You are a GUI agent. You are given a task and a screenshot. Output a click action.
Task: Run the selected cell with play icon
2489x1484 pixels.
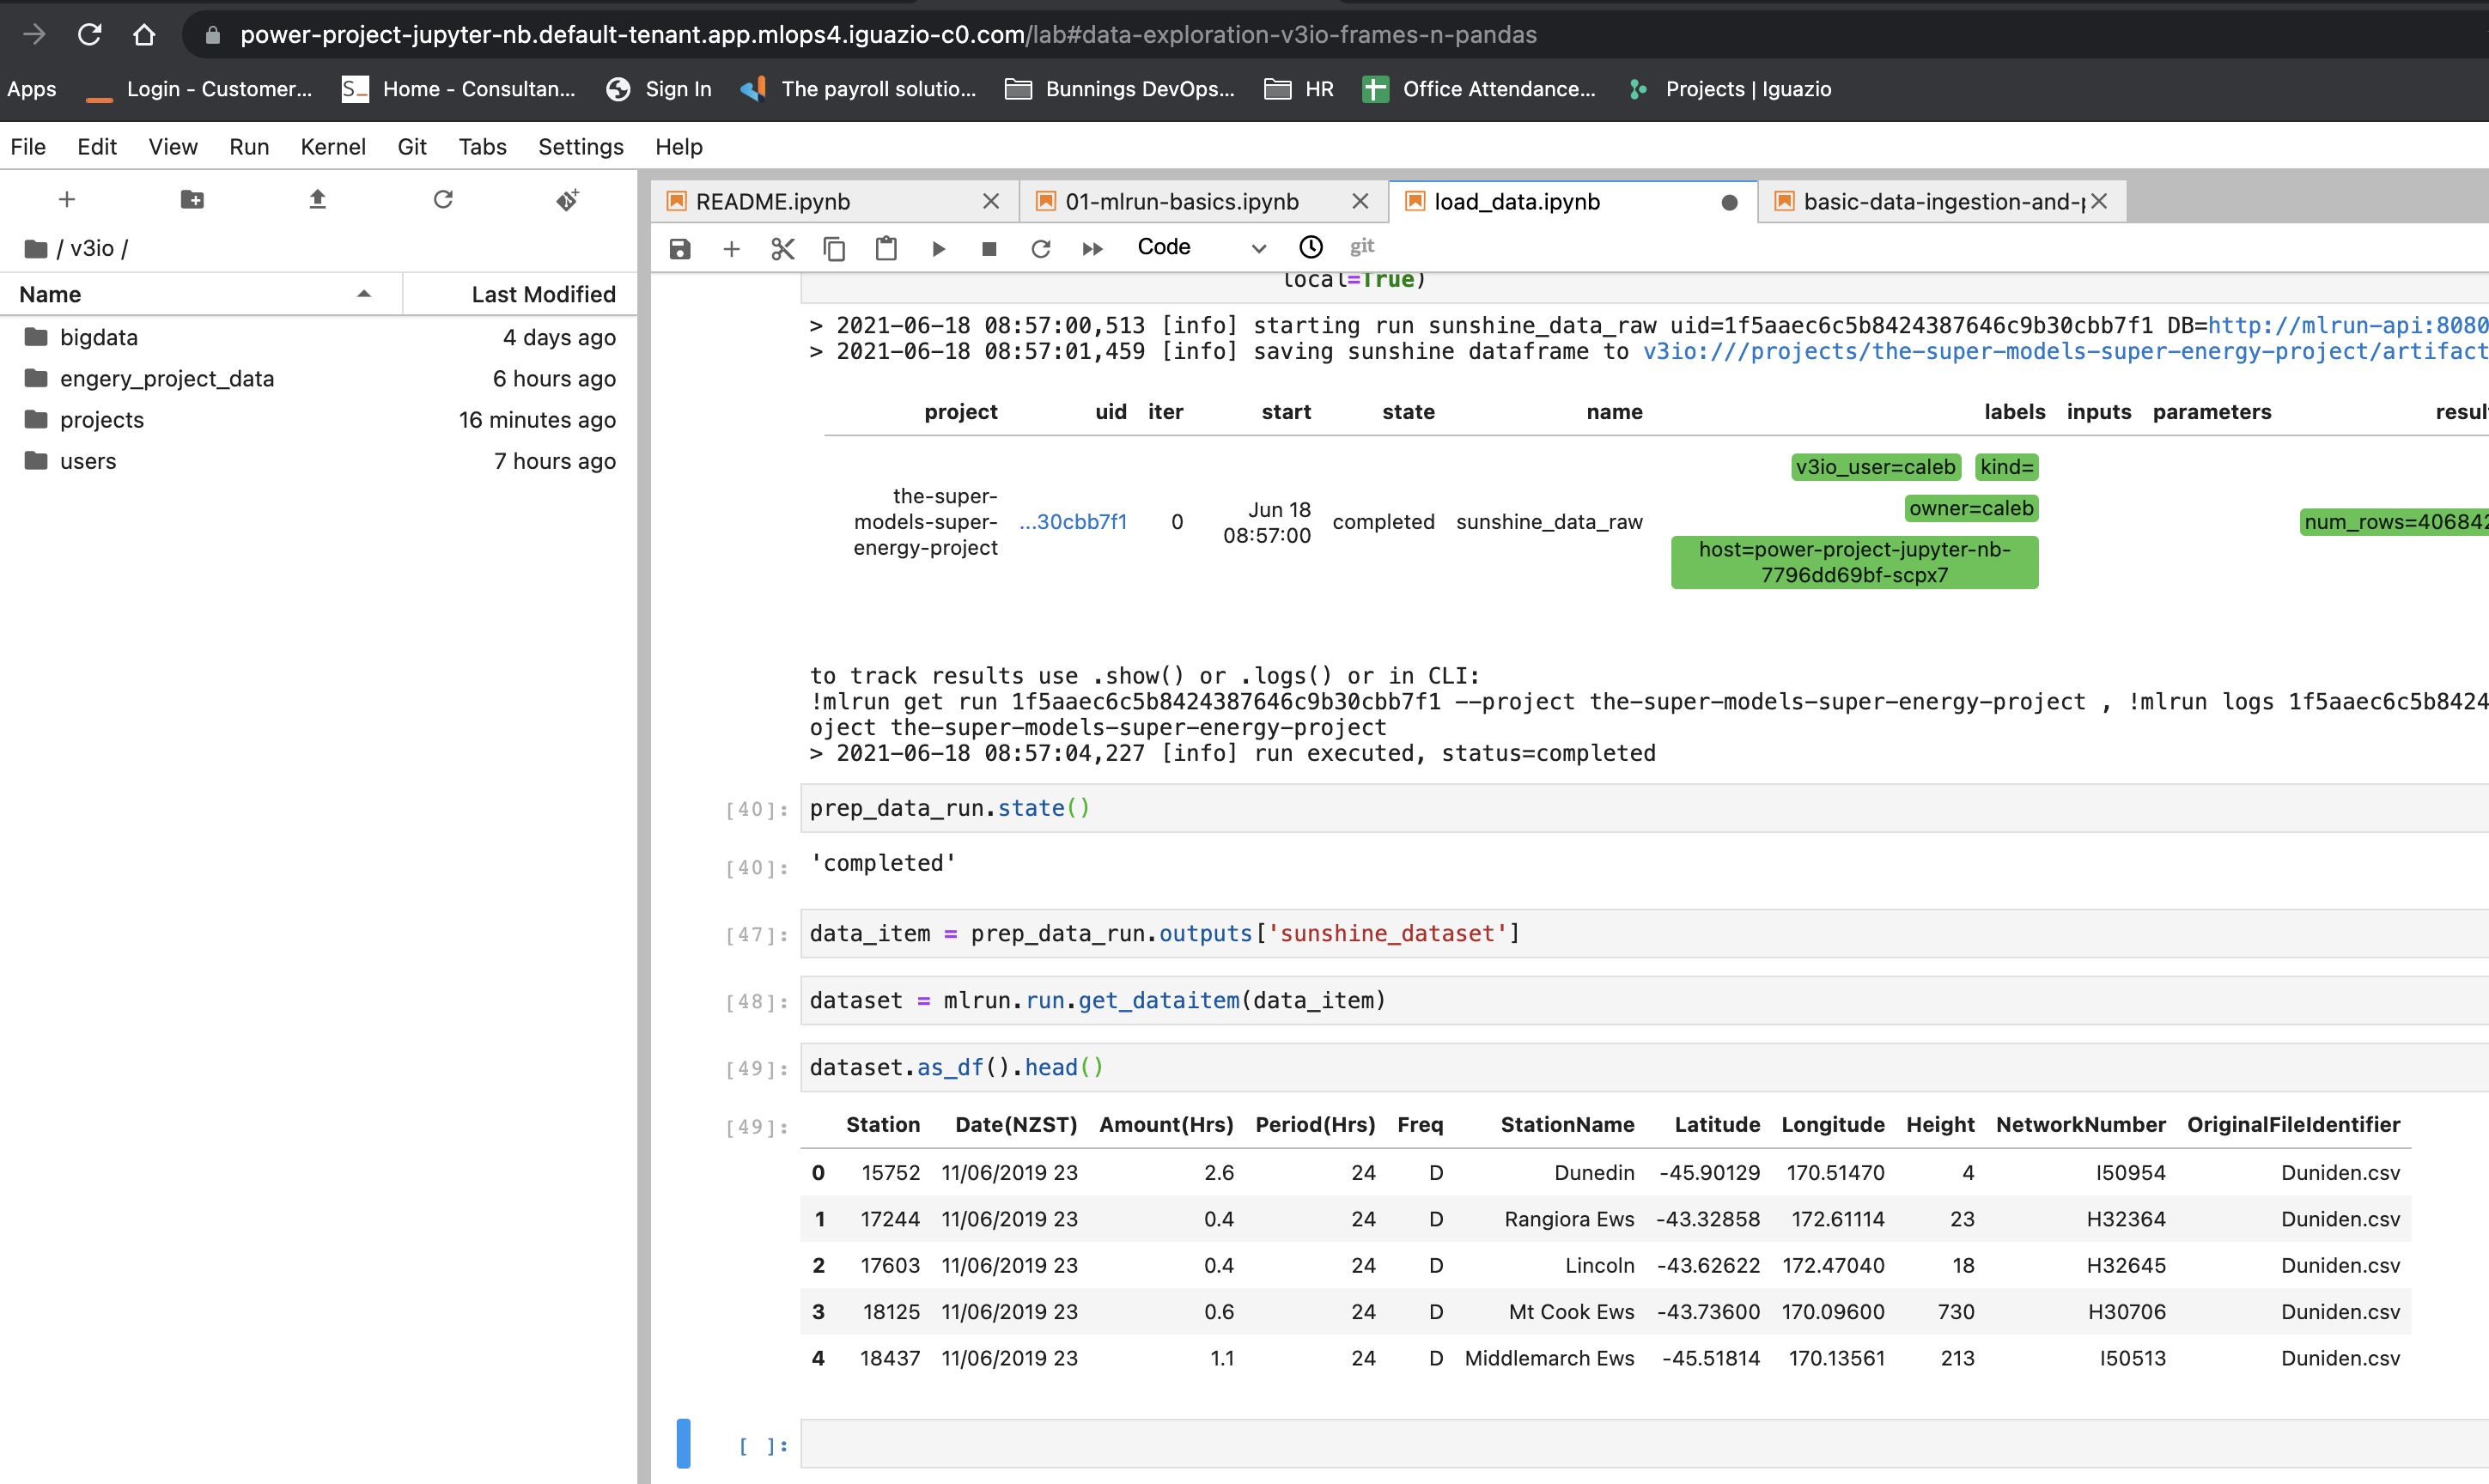coord(938,248)
